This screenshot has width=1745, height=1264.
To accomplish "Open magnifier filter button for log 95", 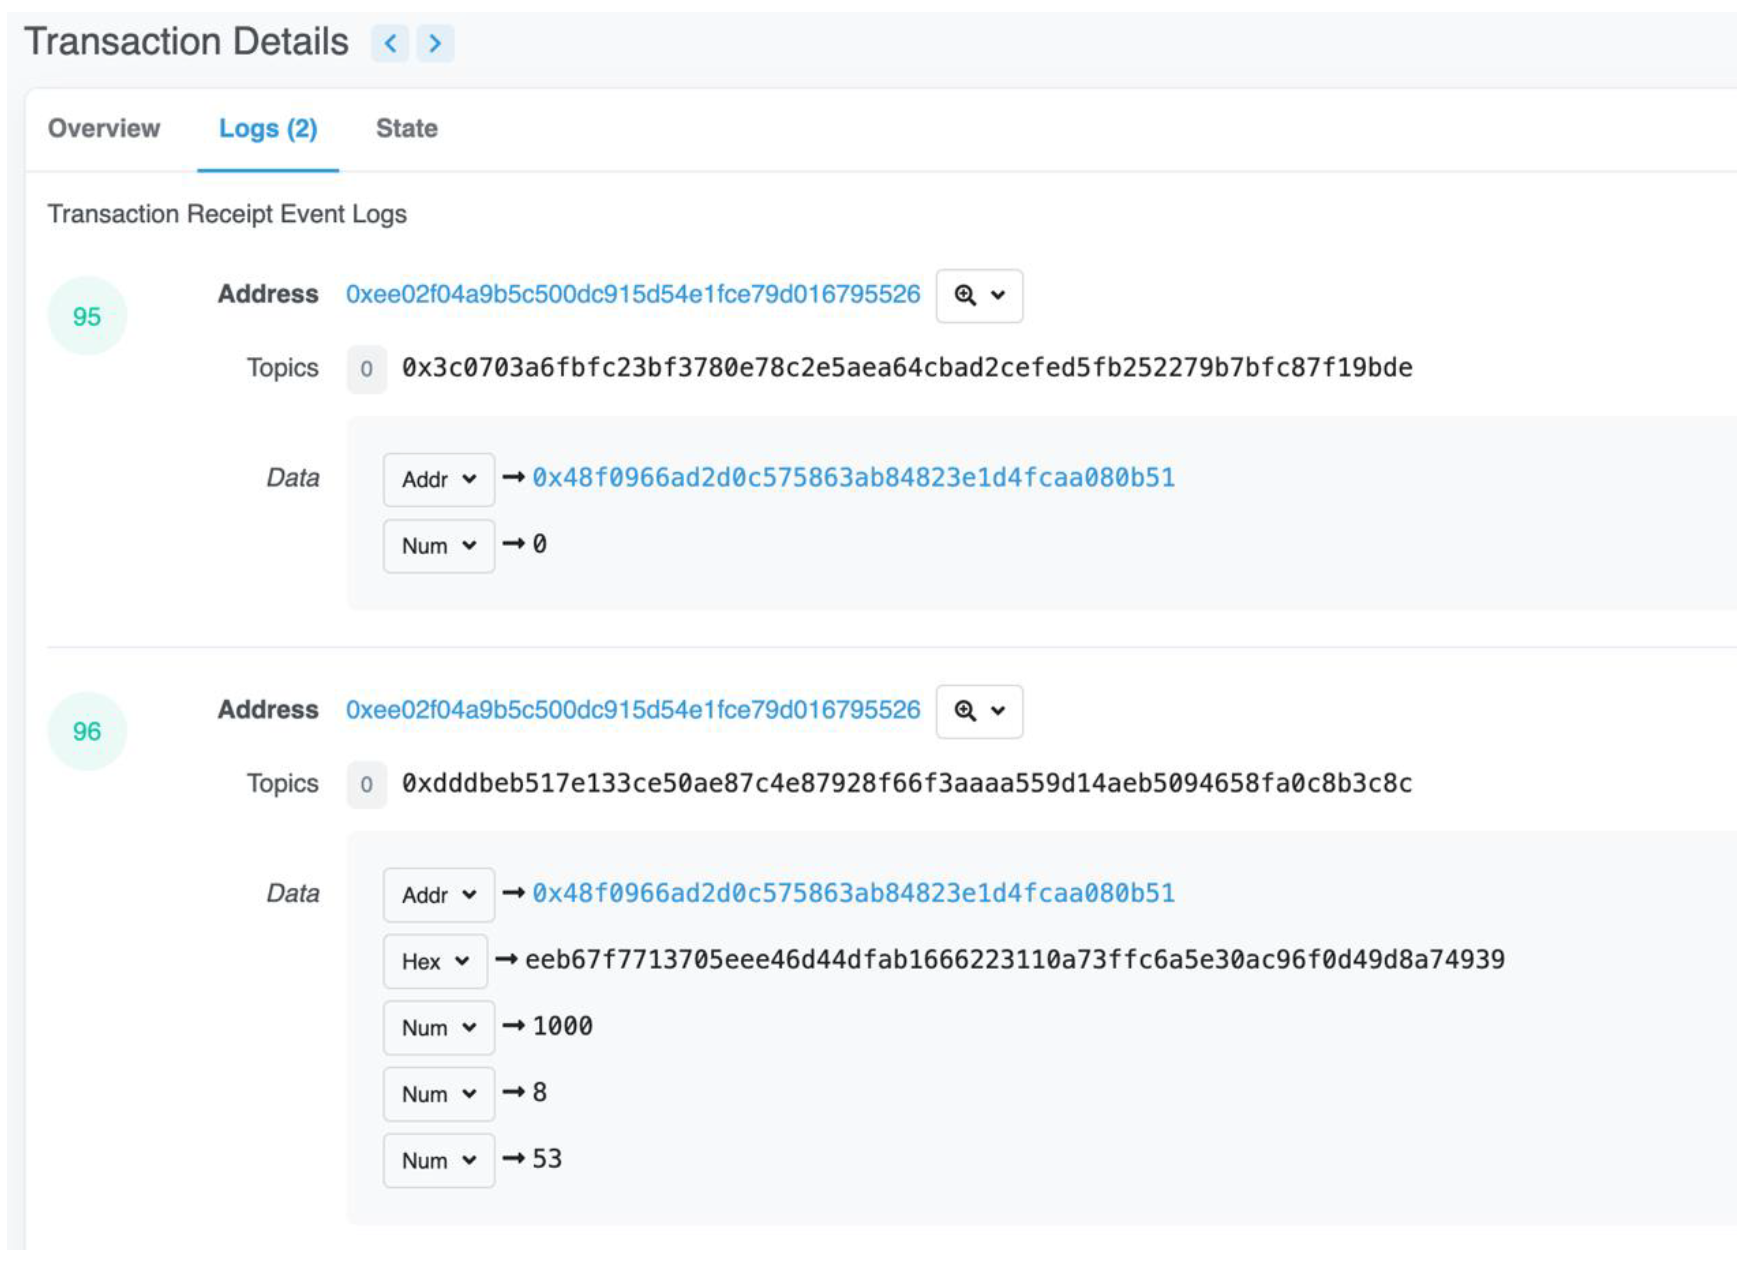I will [x=979, y=296].
